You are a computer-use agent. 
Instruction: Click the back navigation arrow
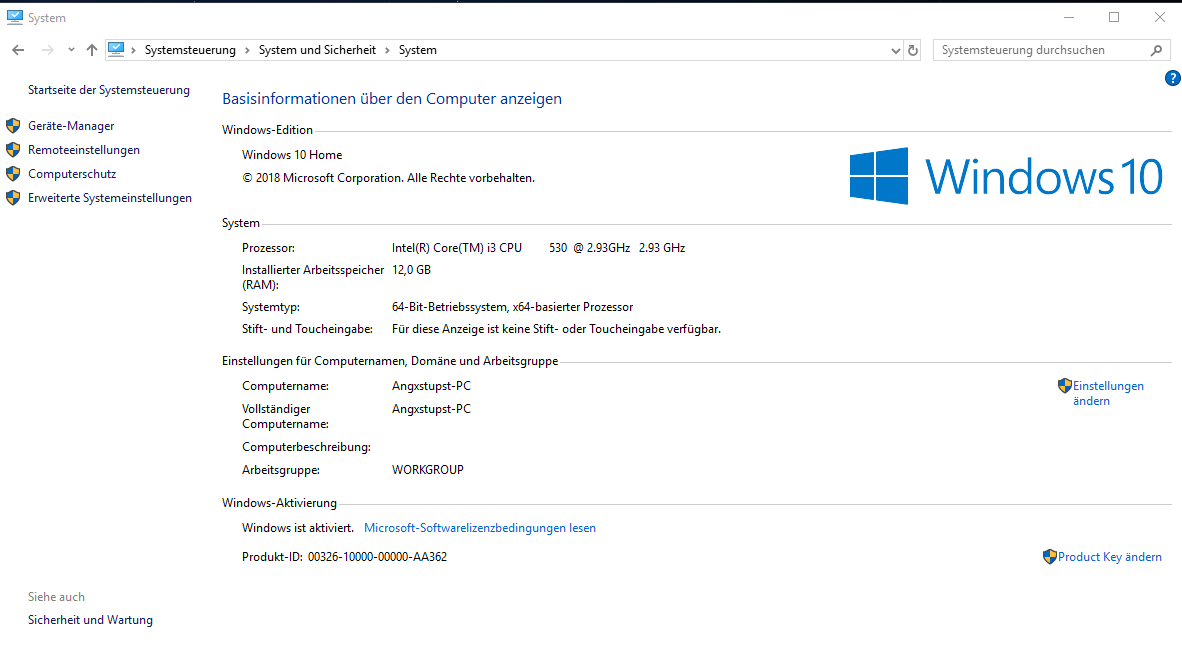pos(18,50)
